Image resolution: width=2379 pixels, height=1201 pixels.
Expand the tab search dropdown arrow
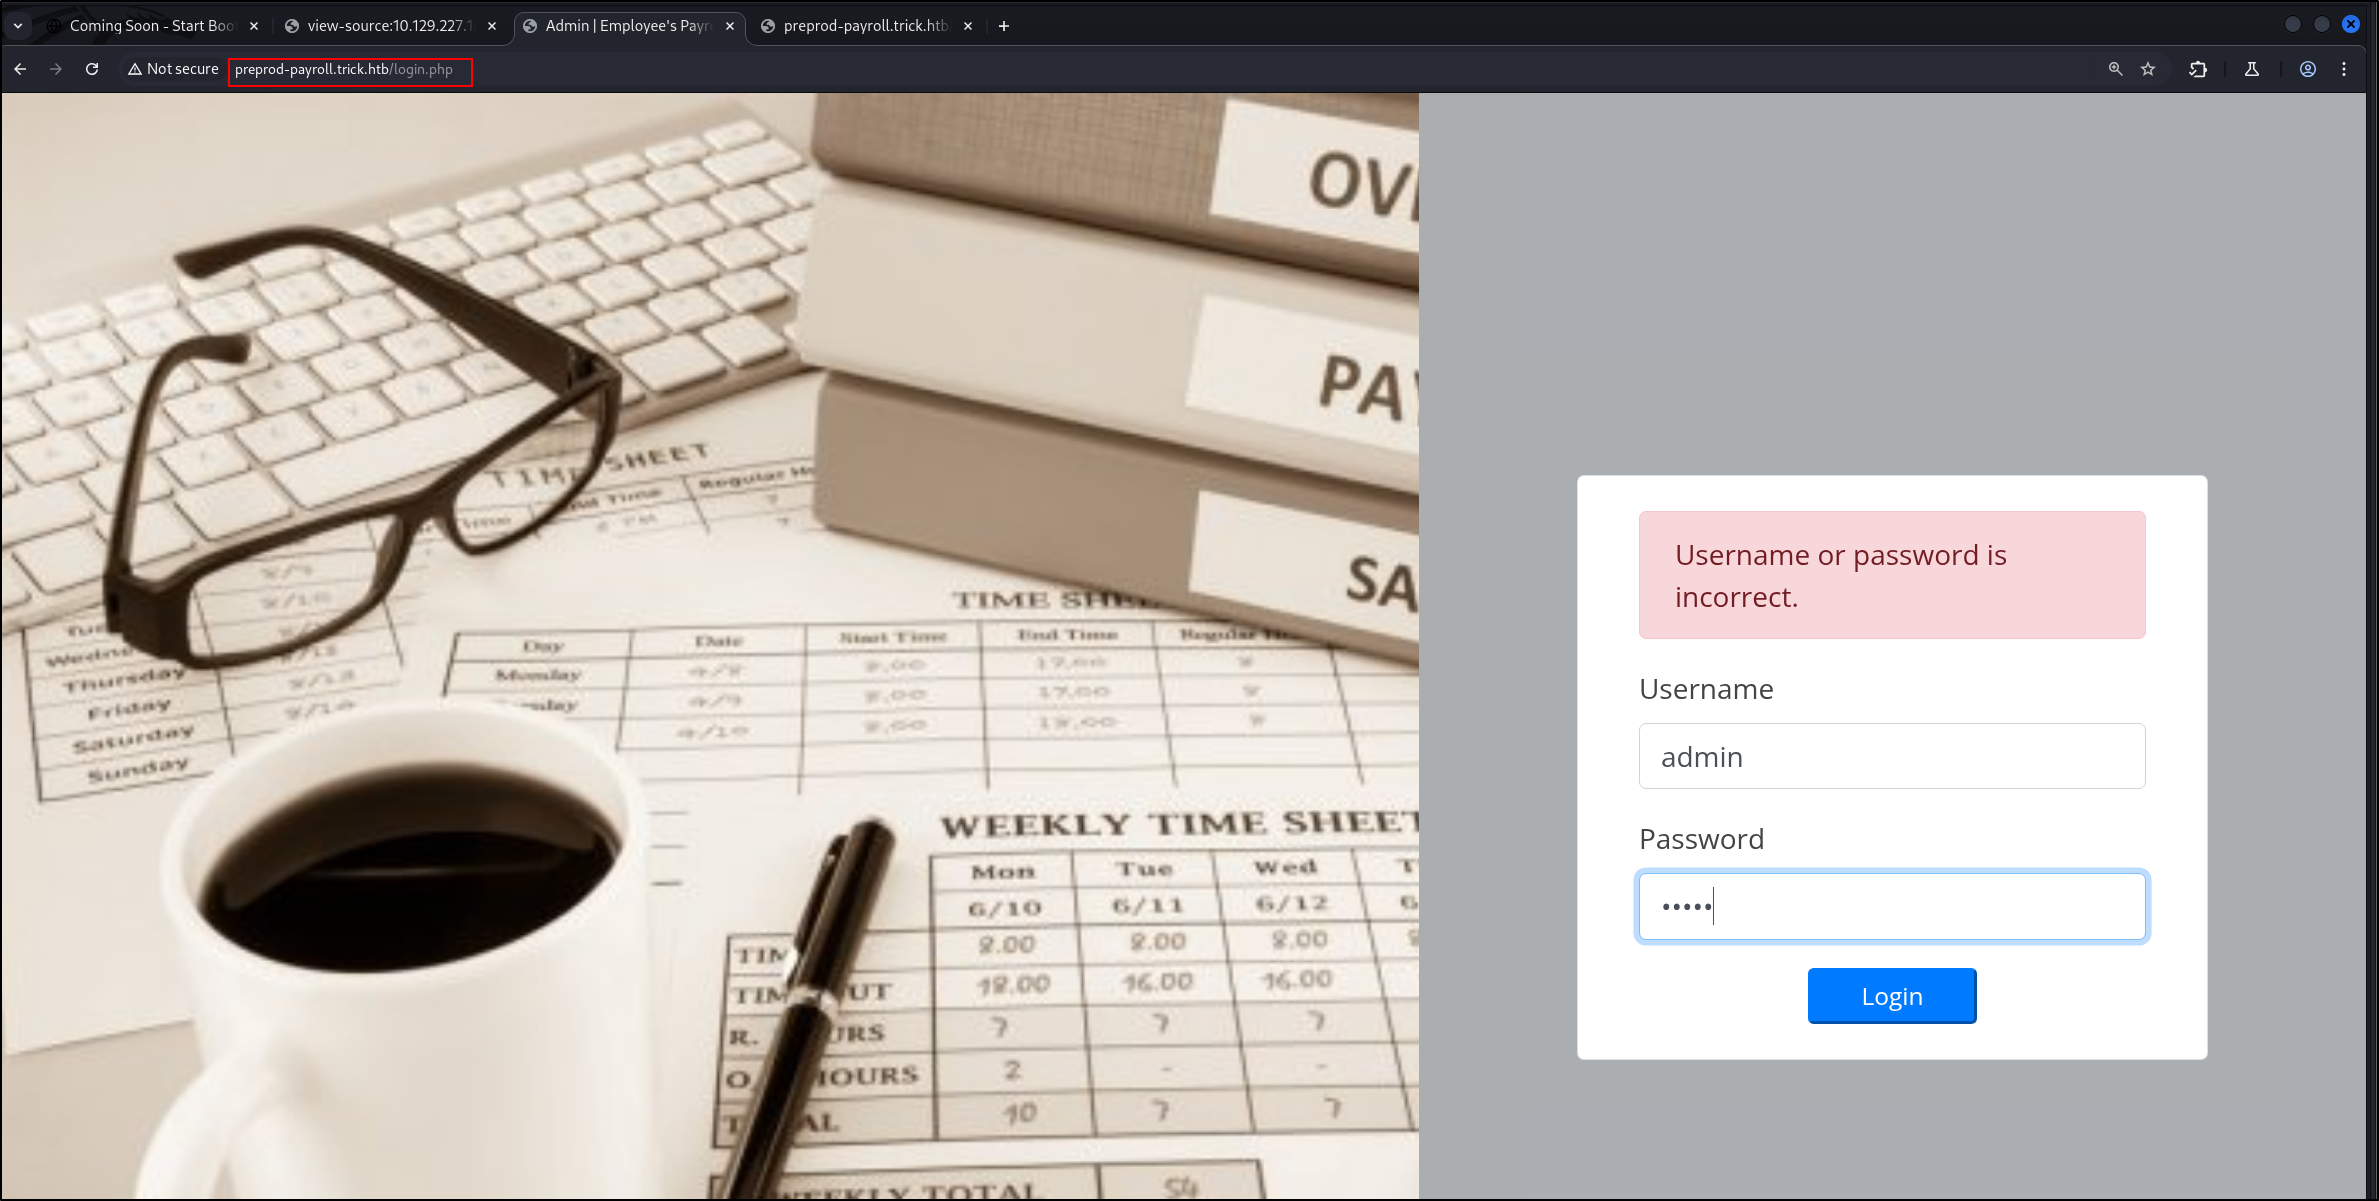coord(18,26)
